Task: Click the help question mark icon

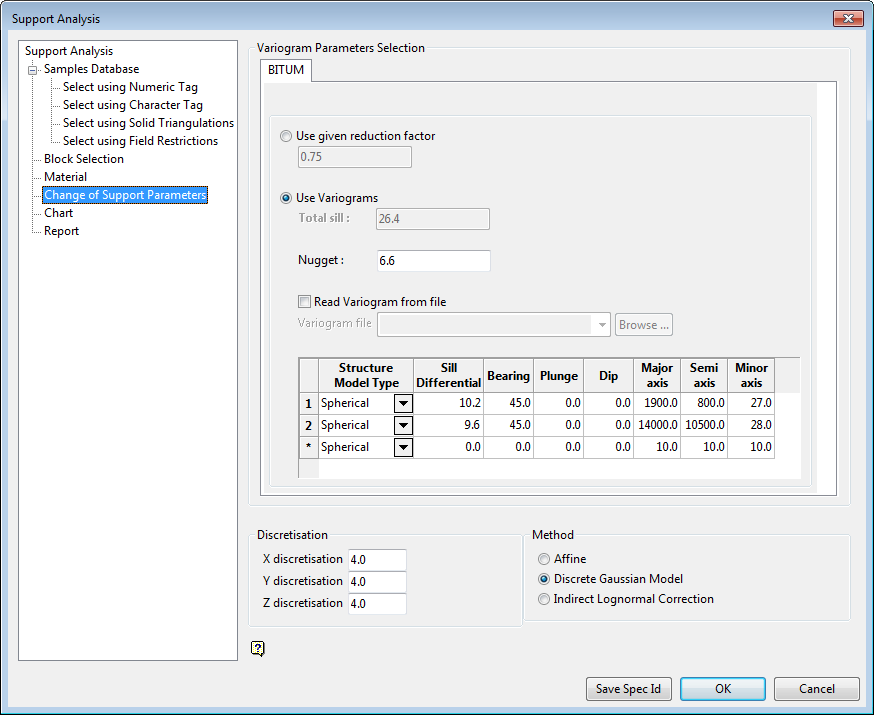Action: coord(258,649)
